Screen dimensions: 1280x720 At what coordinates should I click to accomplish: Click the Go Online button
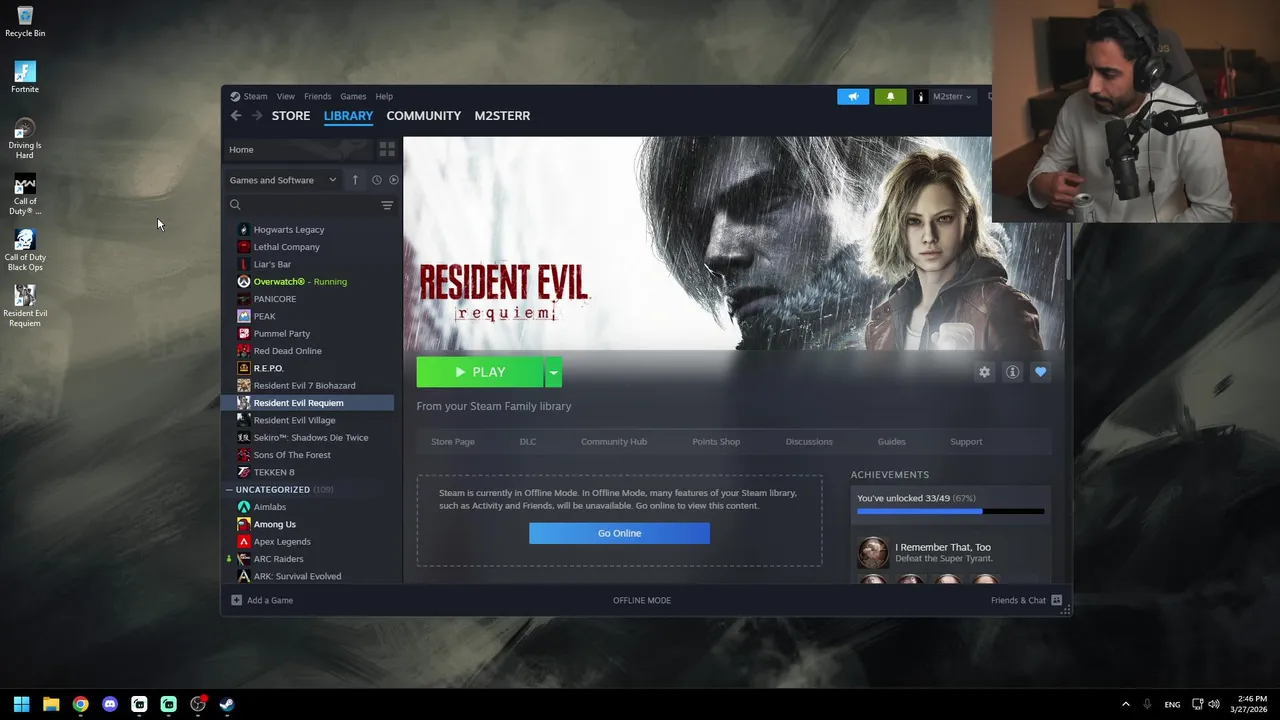pos(619,533)
